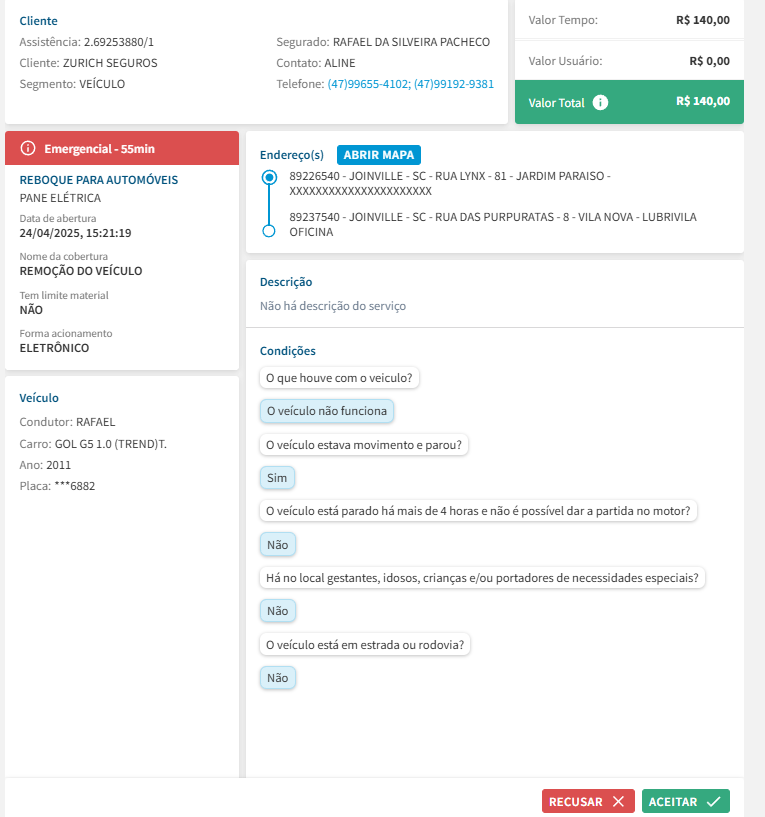This screenshot has width=765, height=817.
Task: Click the 'Não' answer under rodovia question
Action: pyautogui.click(x=277, y=678)
